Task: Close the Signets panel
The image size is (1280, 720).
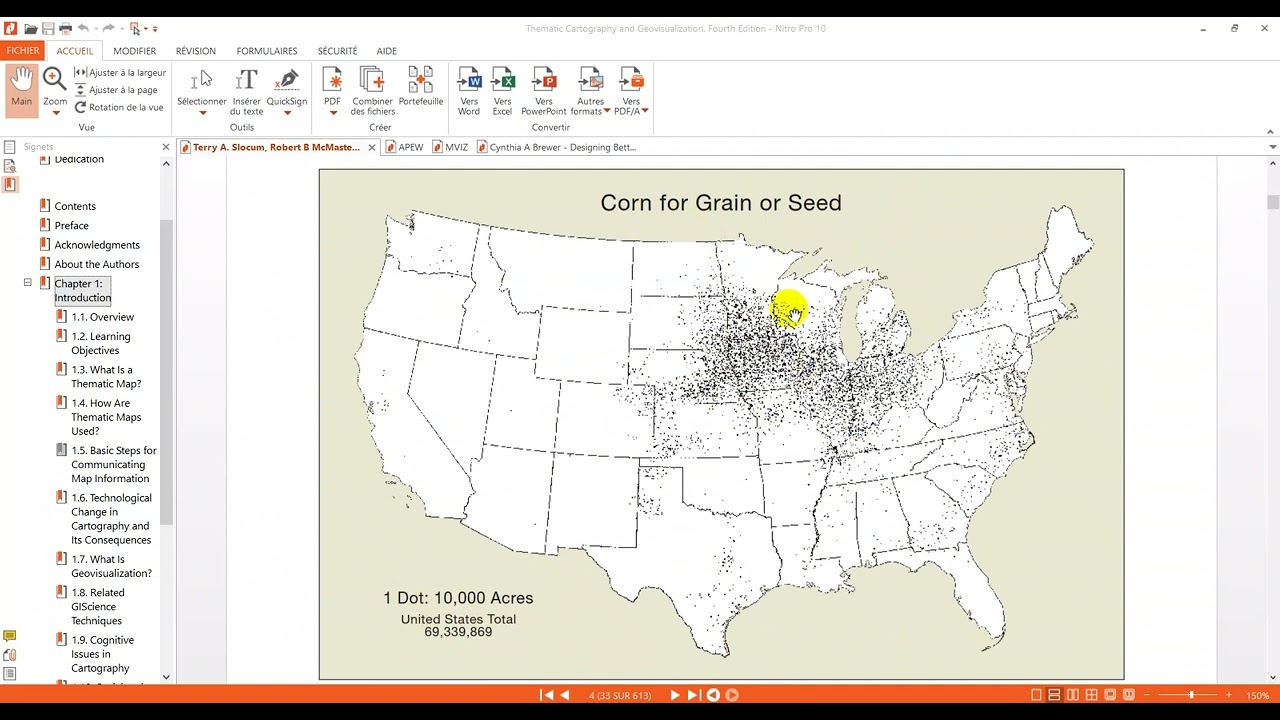Action: [166, 147]
